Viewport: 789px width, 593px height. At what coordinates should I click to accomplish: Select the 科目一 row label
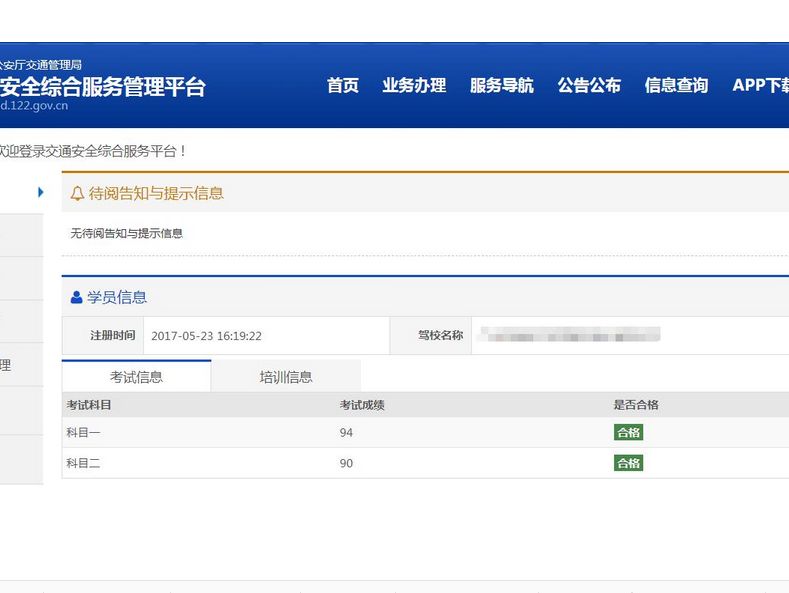tap(83, 432)
